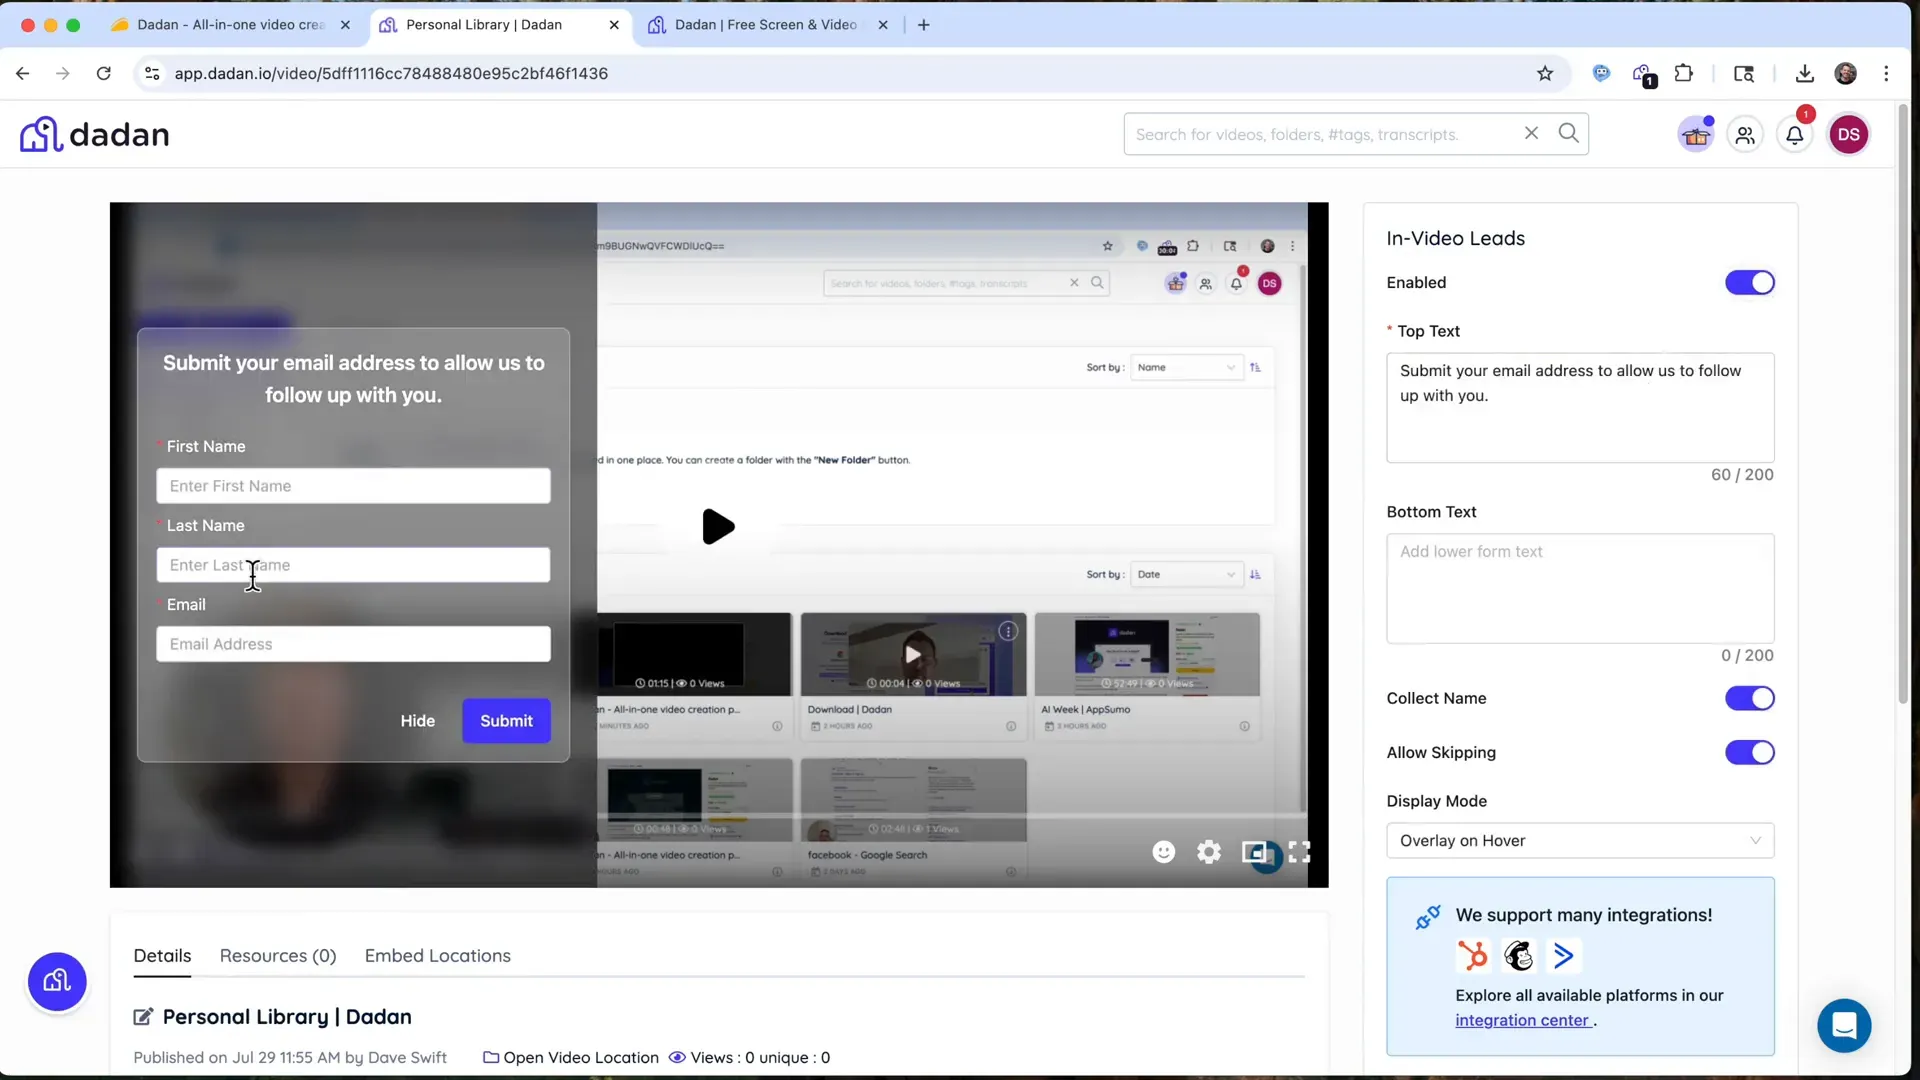
Task: Click the video title Personal Library | Dadan
Action: pyautogui.click(x=287, y=1017)
